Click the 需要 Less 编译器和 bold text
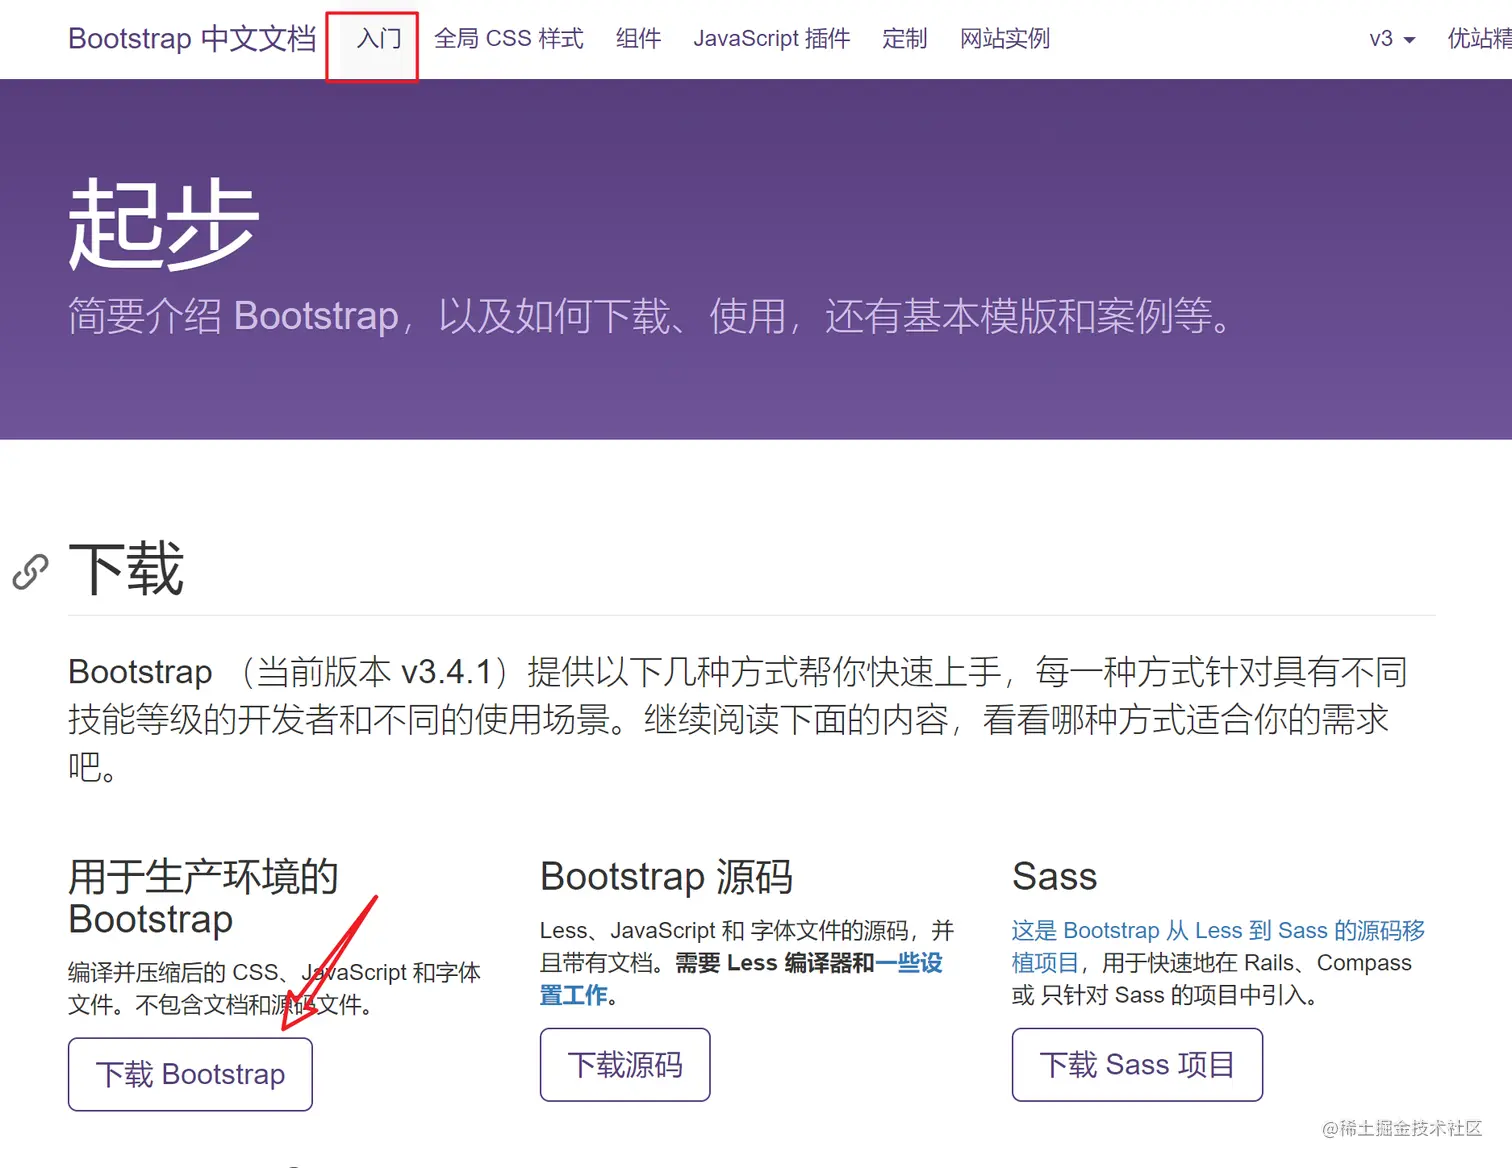 pos(775,963)
